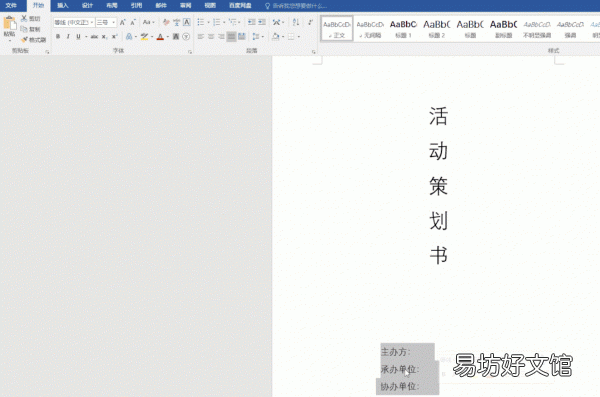The image size is (600, 397).
Task: Apply character shading icon
Action: click(x=176, y=37)
